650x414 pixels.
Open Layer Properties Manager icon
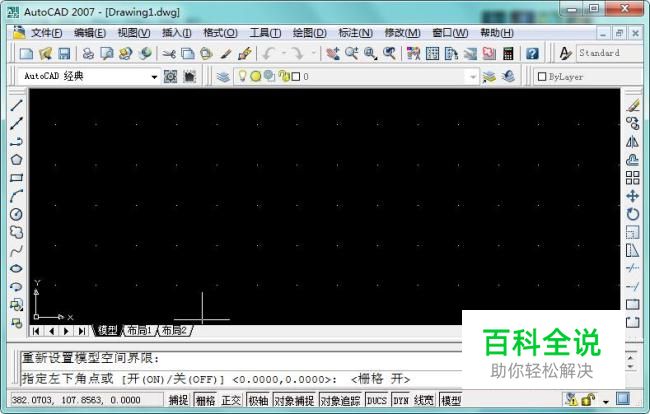pos(223,77)
